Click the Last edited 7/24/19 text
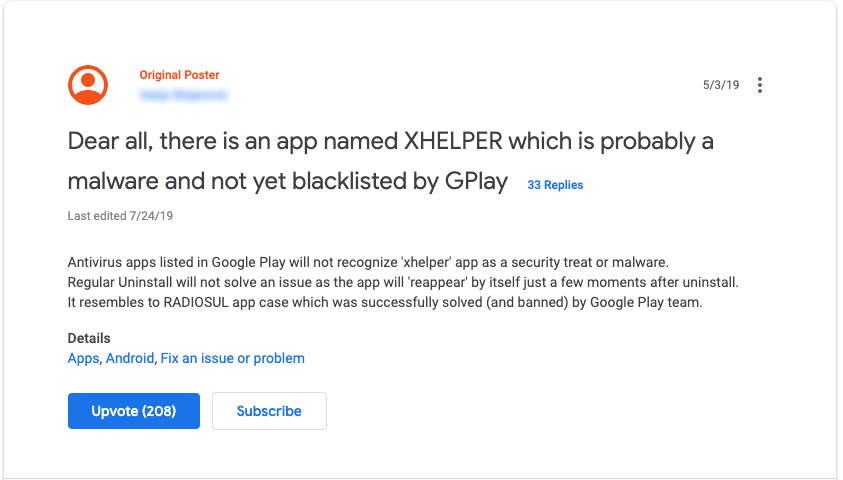This screenshot has height=480, width=843. pyautogui.click(x=119, y=216)
